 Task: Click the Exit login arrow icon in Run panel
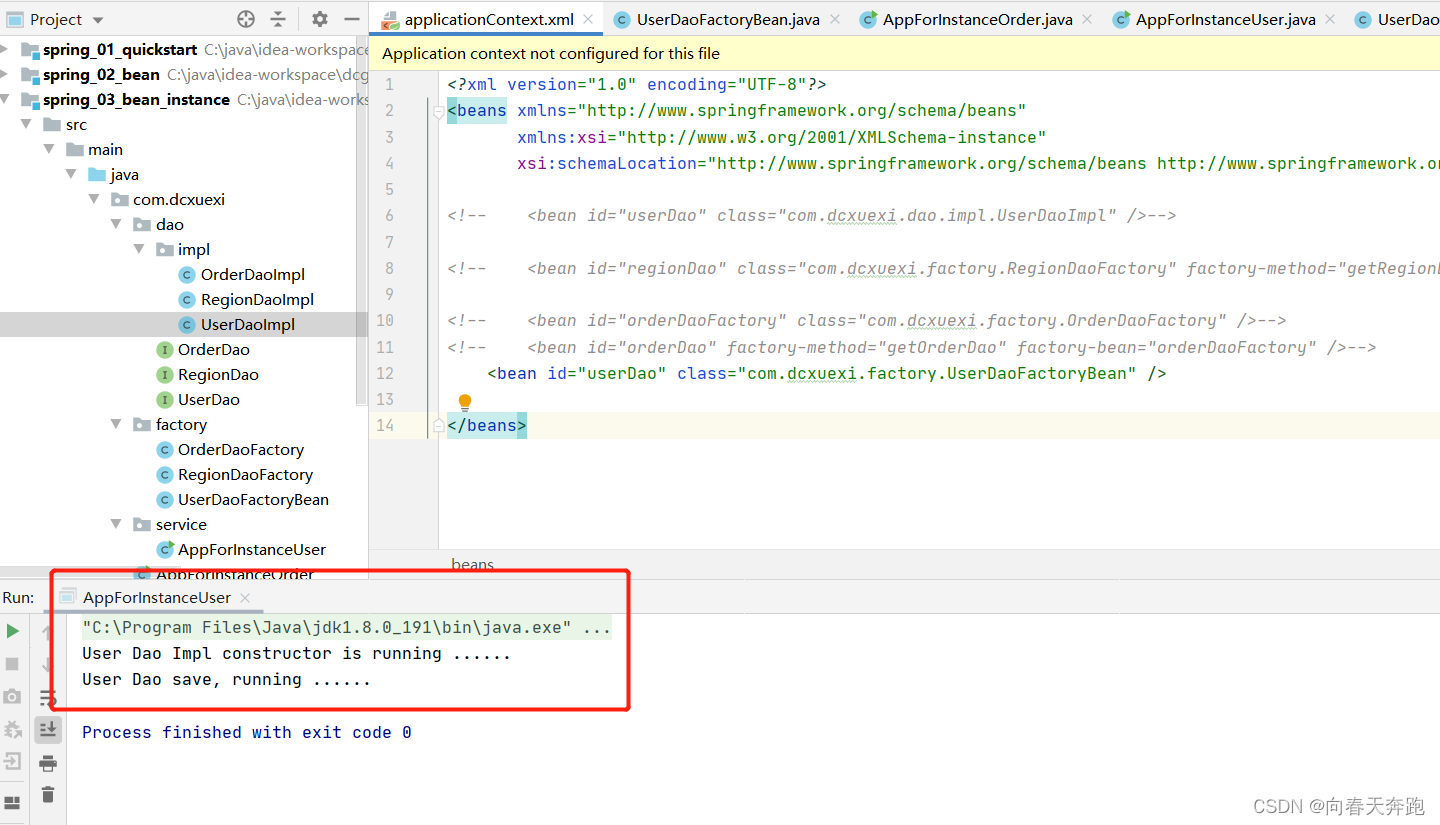click(13, 761)
